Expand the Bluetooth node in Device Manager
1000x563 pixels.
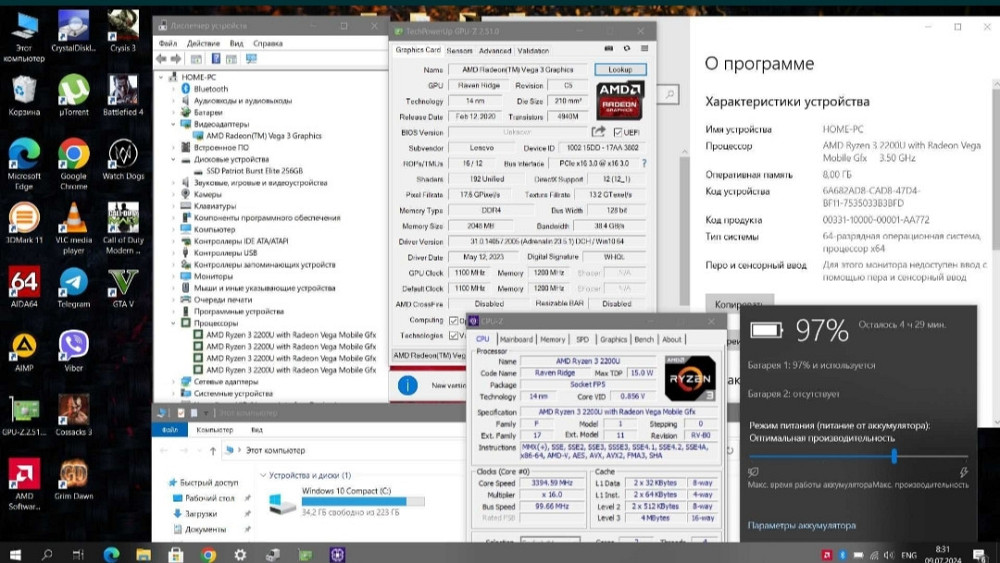point(173,89)
